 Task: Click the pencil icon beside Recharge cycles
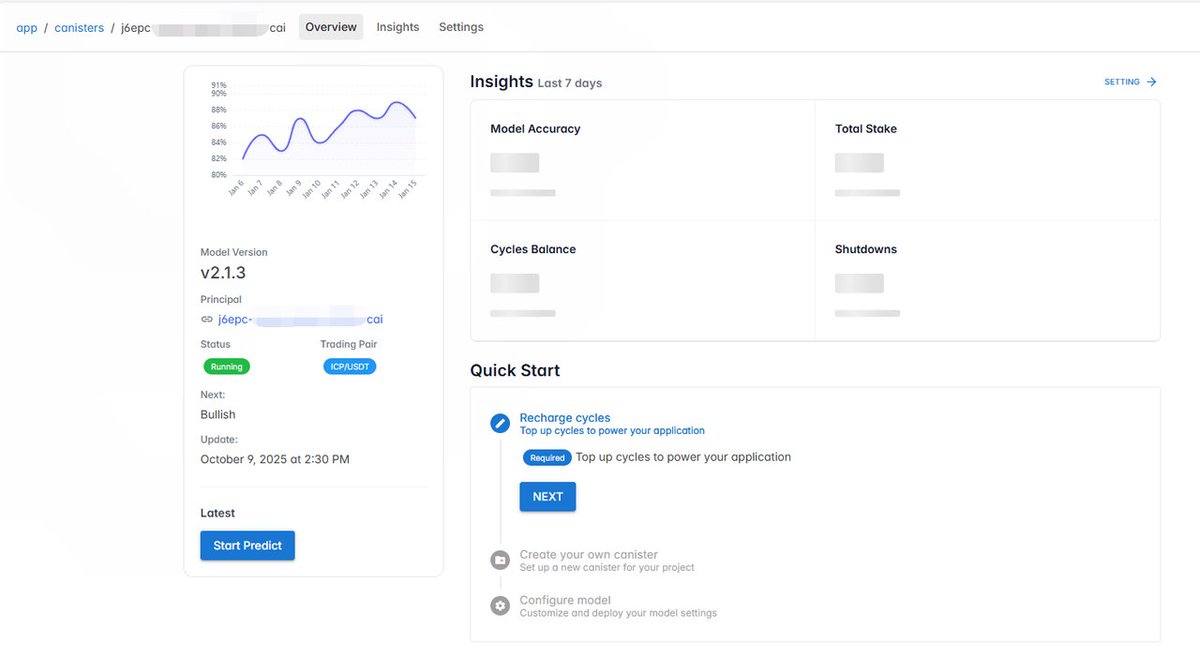[x=500, y=423]
